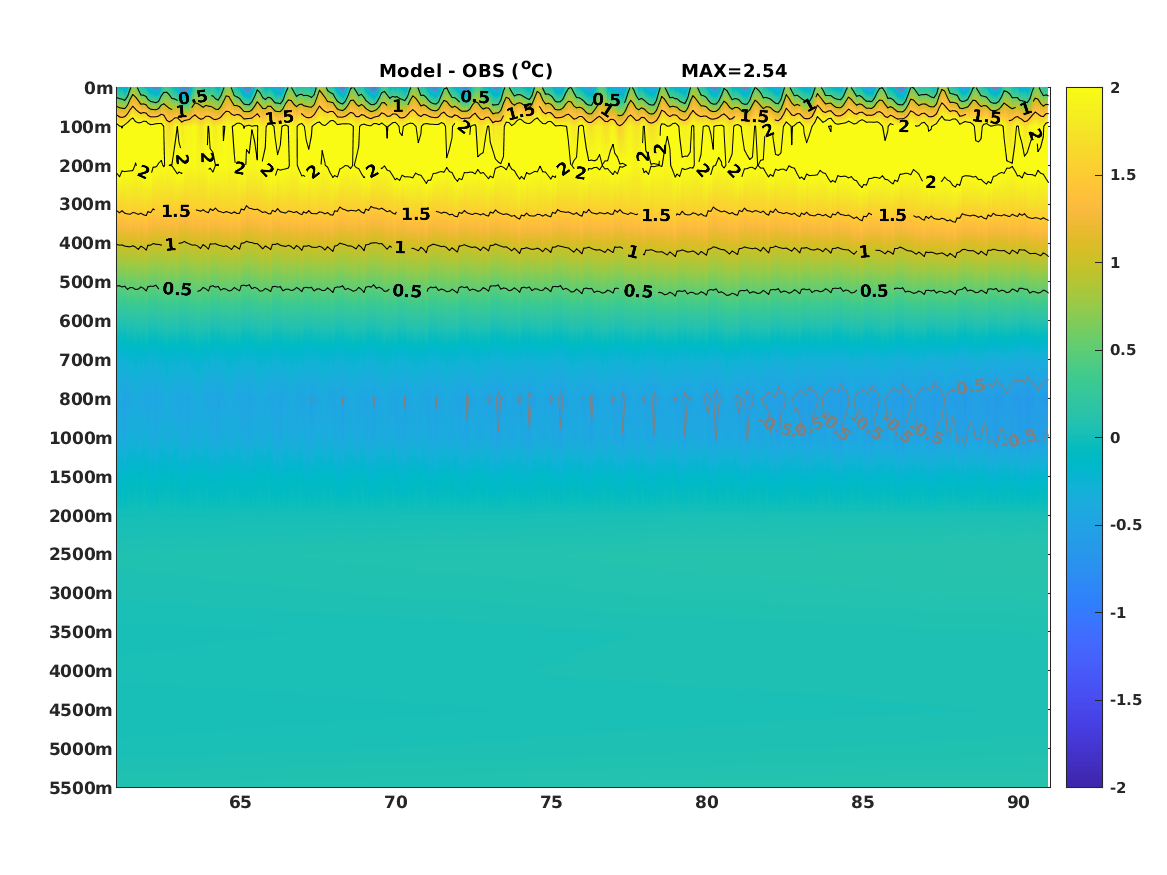Click the plot title 'Model - OBS (°C)'
The height and width of the screenshot is (875, 1167).
pos(466,71)
